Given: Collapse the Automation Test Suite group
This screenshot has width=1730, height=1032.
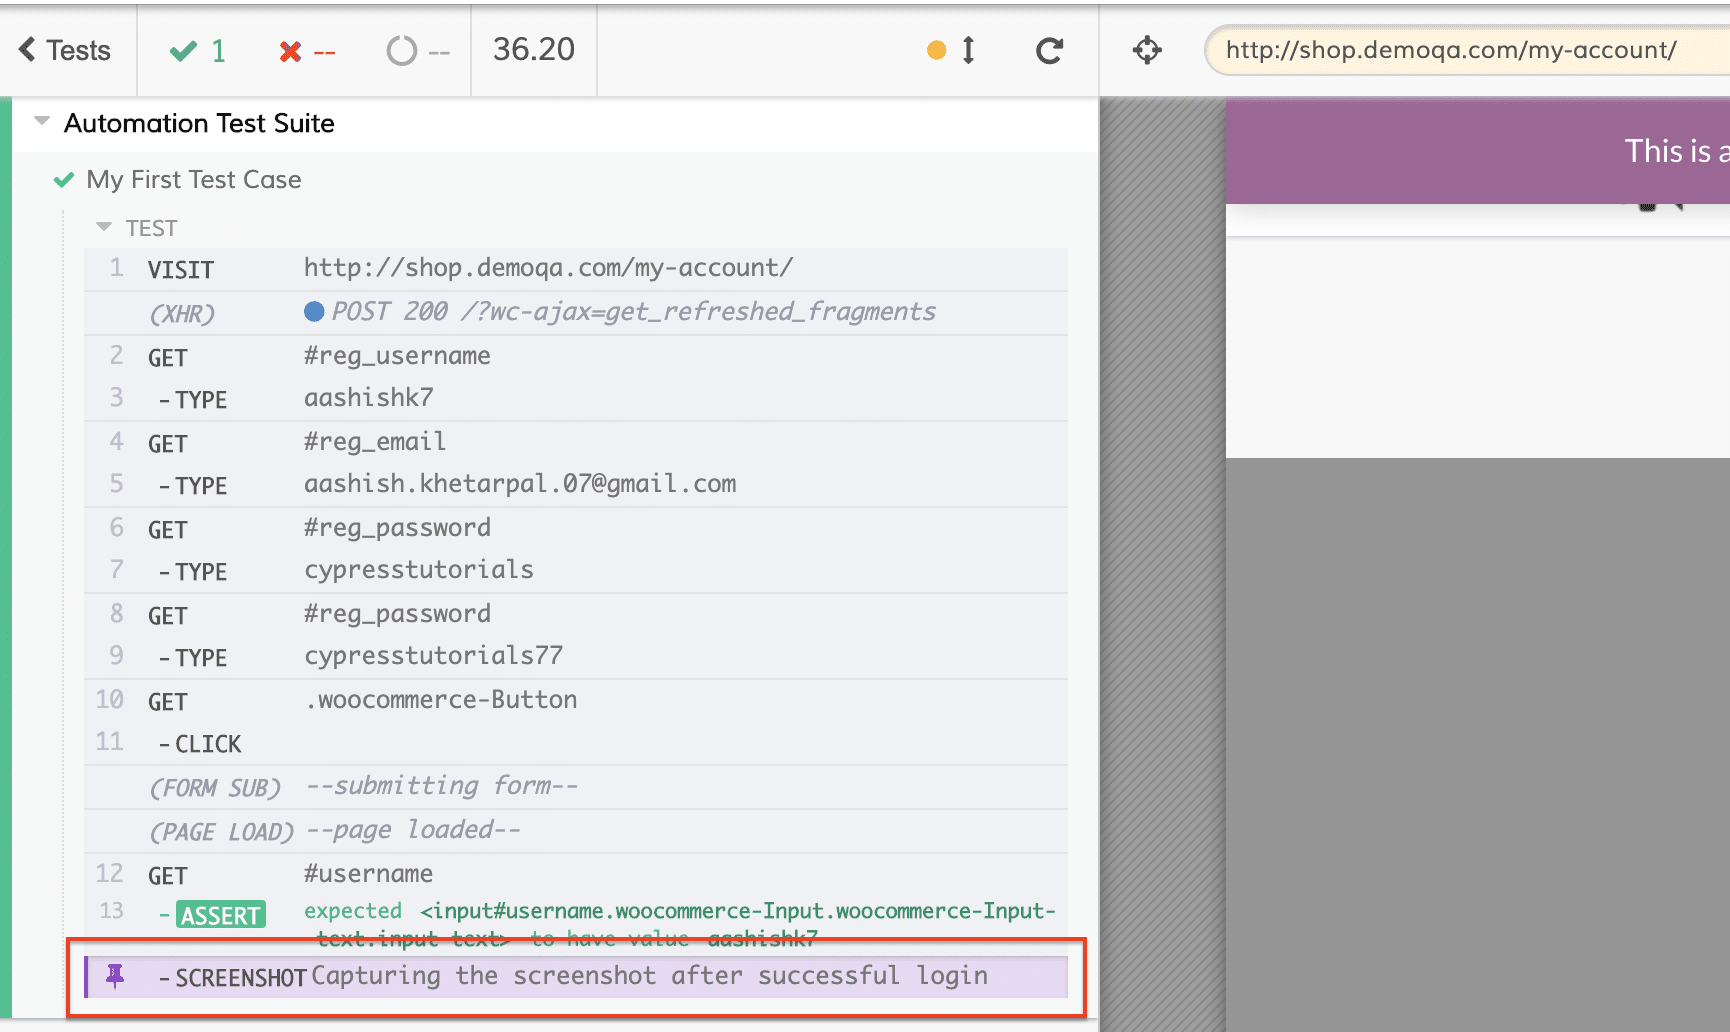Looking at the screenshot, I should coord(42,122).
